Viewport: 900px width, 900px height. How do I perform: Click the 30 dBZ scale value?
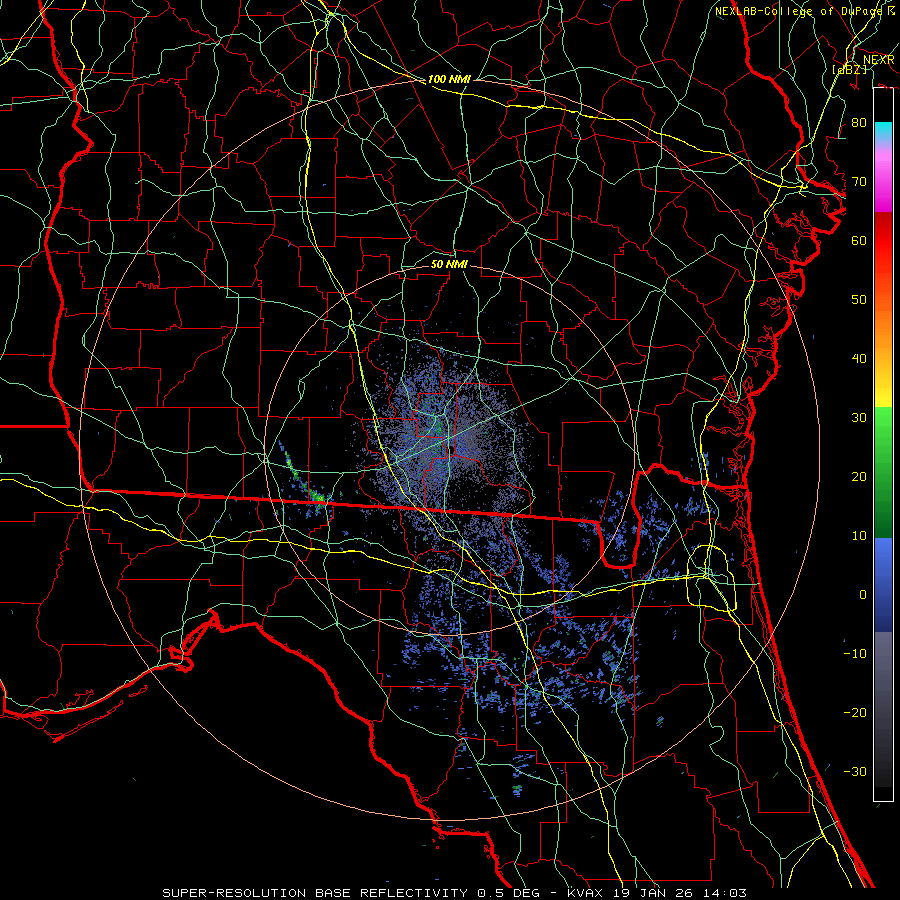pos(859,417)
